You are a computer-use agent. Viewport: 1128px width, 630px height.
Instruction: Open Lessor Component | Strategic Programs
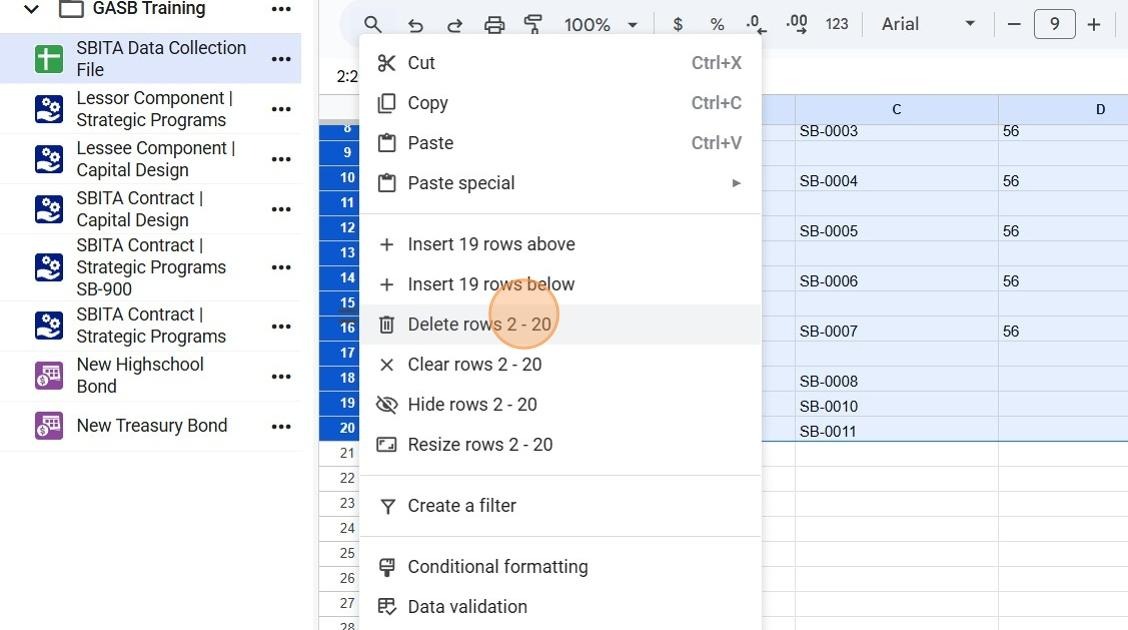coord(150,109)
